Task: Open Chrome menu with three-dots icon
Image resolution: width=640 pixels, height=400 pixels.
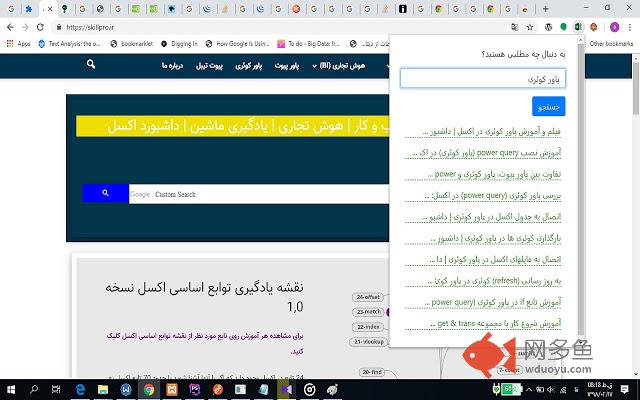Action: pyautogui.click(x=631, y=27)
